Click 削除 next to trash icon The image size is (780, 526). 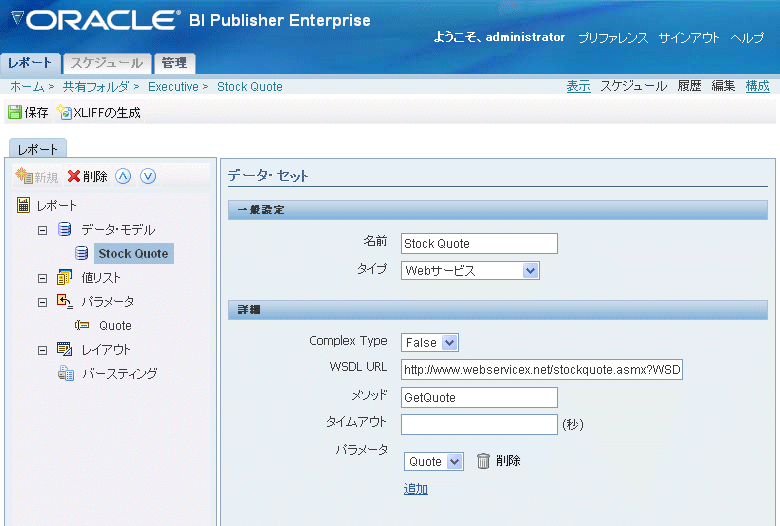pyautogui.click(x=508, y=461)
